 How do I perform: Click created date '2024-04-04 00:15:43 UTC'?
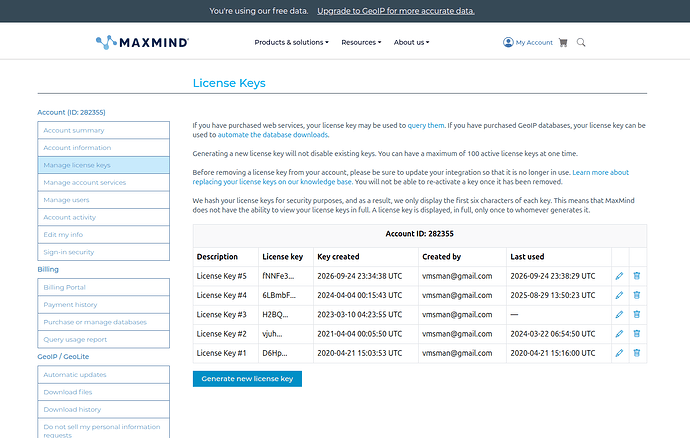(360, 295)
